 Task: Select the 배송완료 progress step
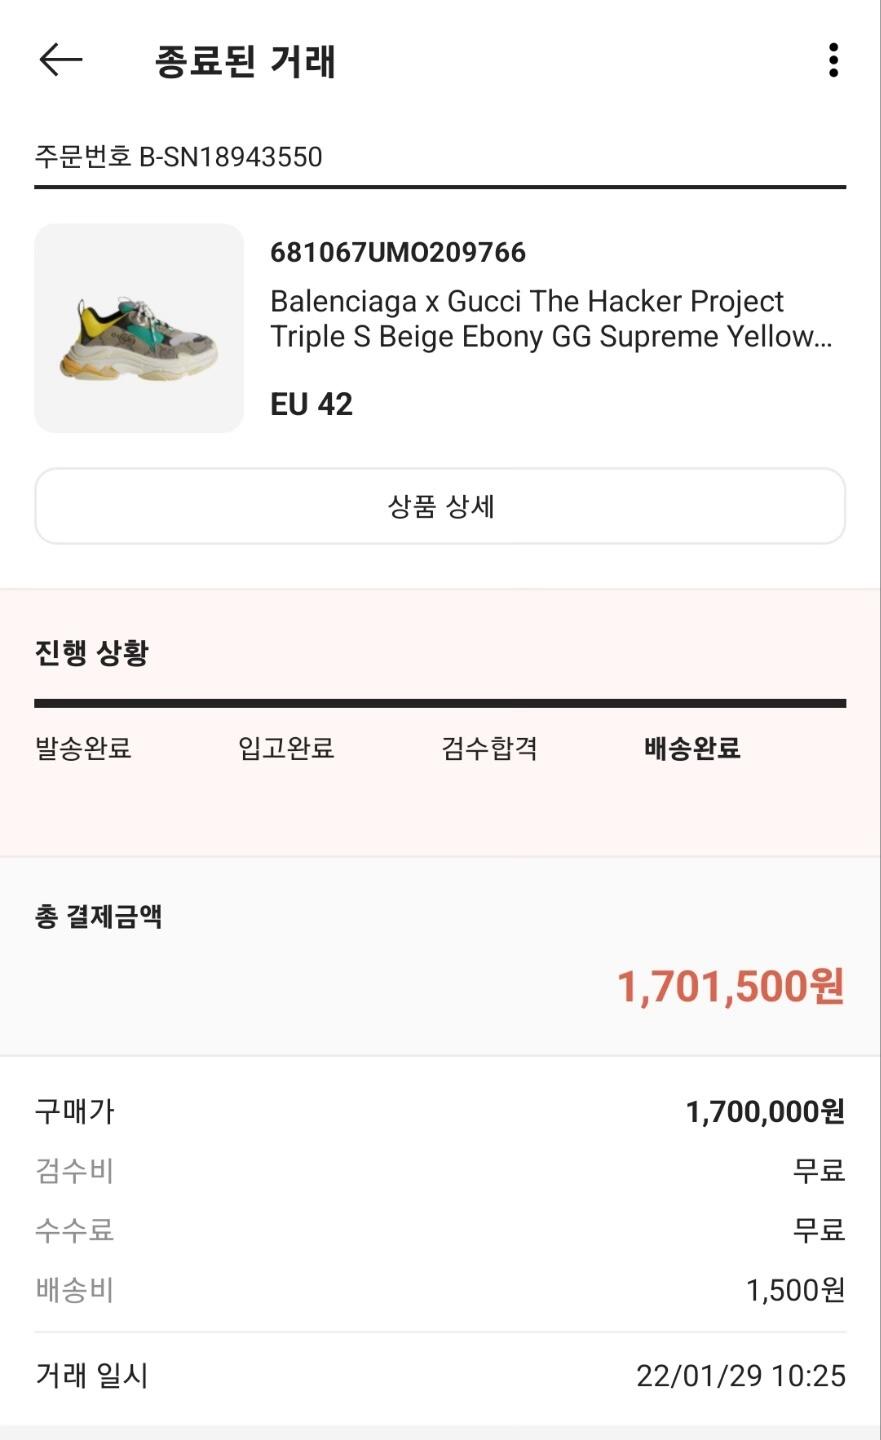tap(692, 748)
